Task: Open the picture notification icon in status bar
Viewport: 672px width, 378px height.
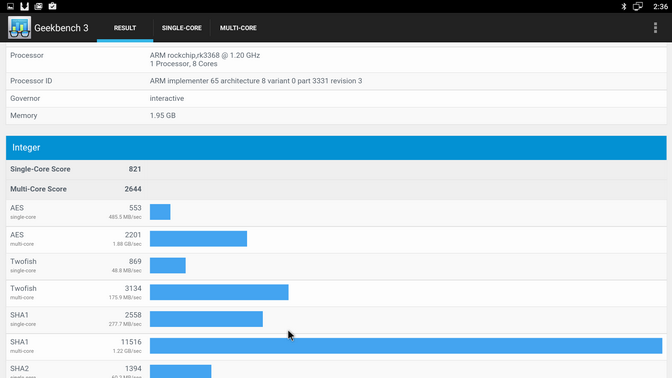Action: pos(10,6)
